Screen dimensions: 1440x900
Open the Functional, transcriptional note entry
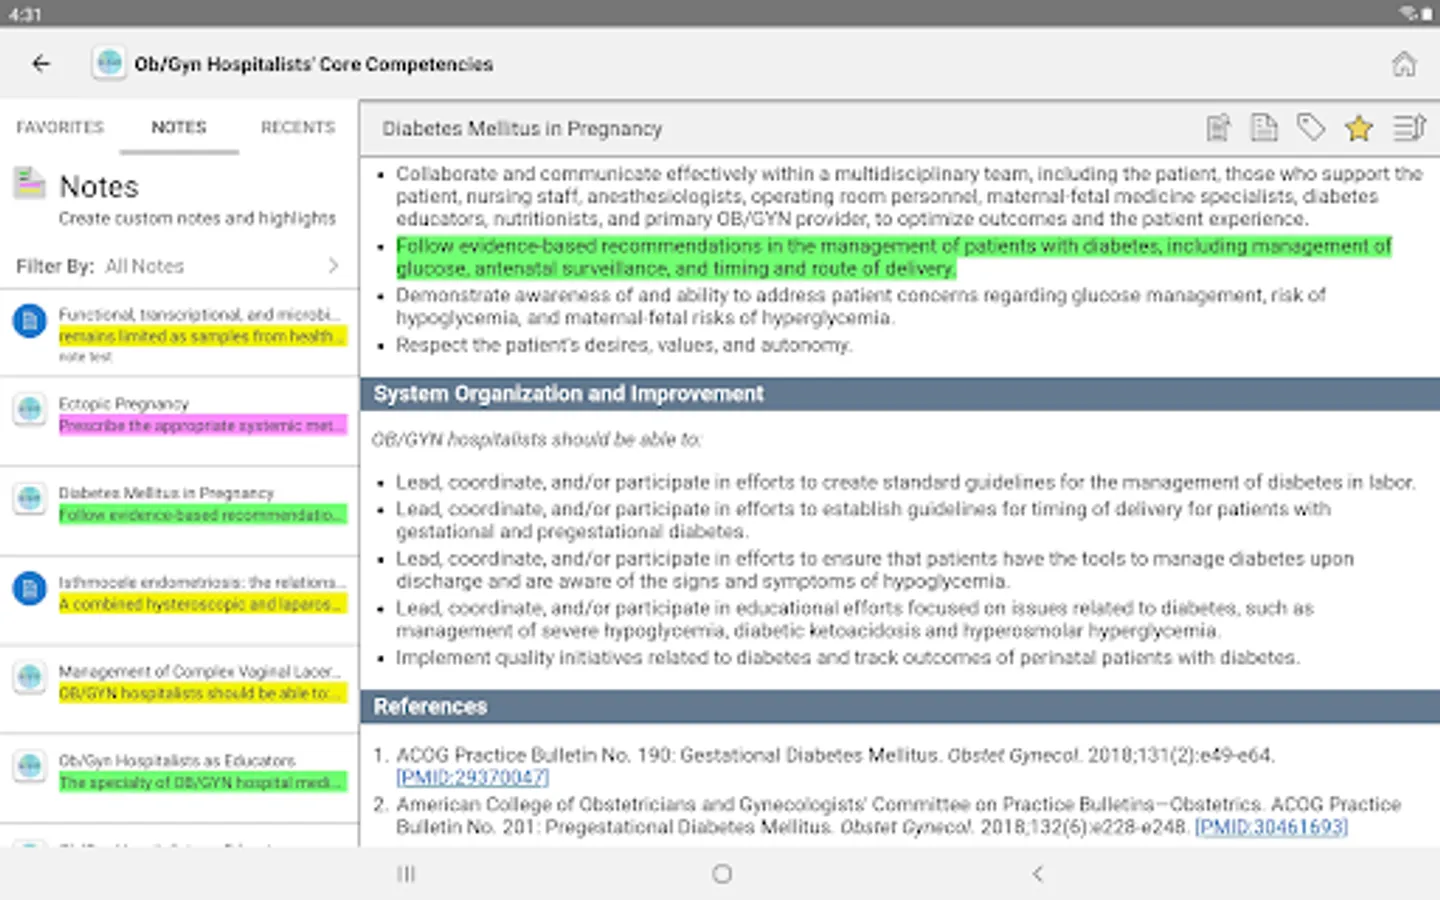point(179,334)
